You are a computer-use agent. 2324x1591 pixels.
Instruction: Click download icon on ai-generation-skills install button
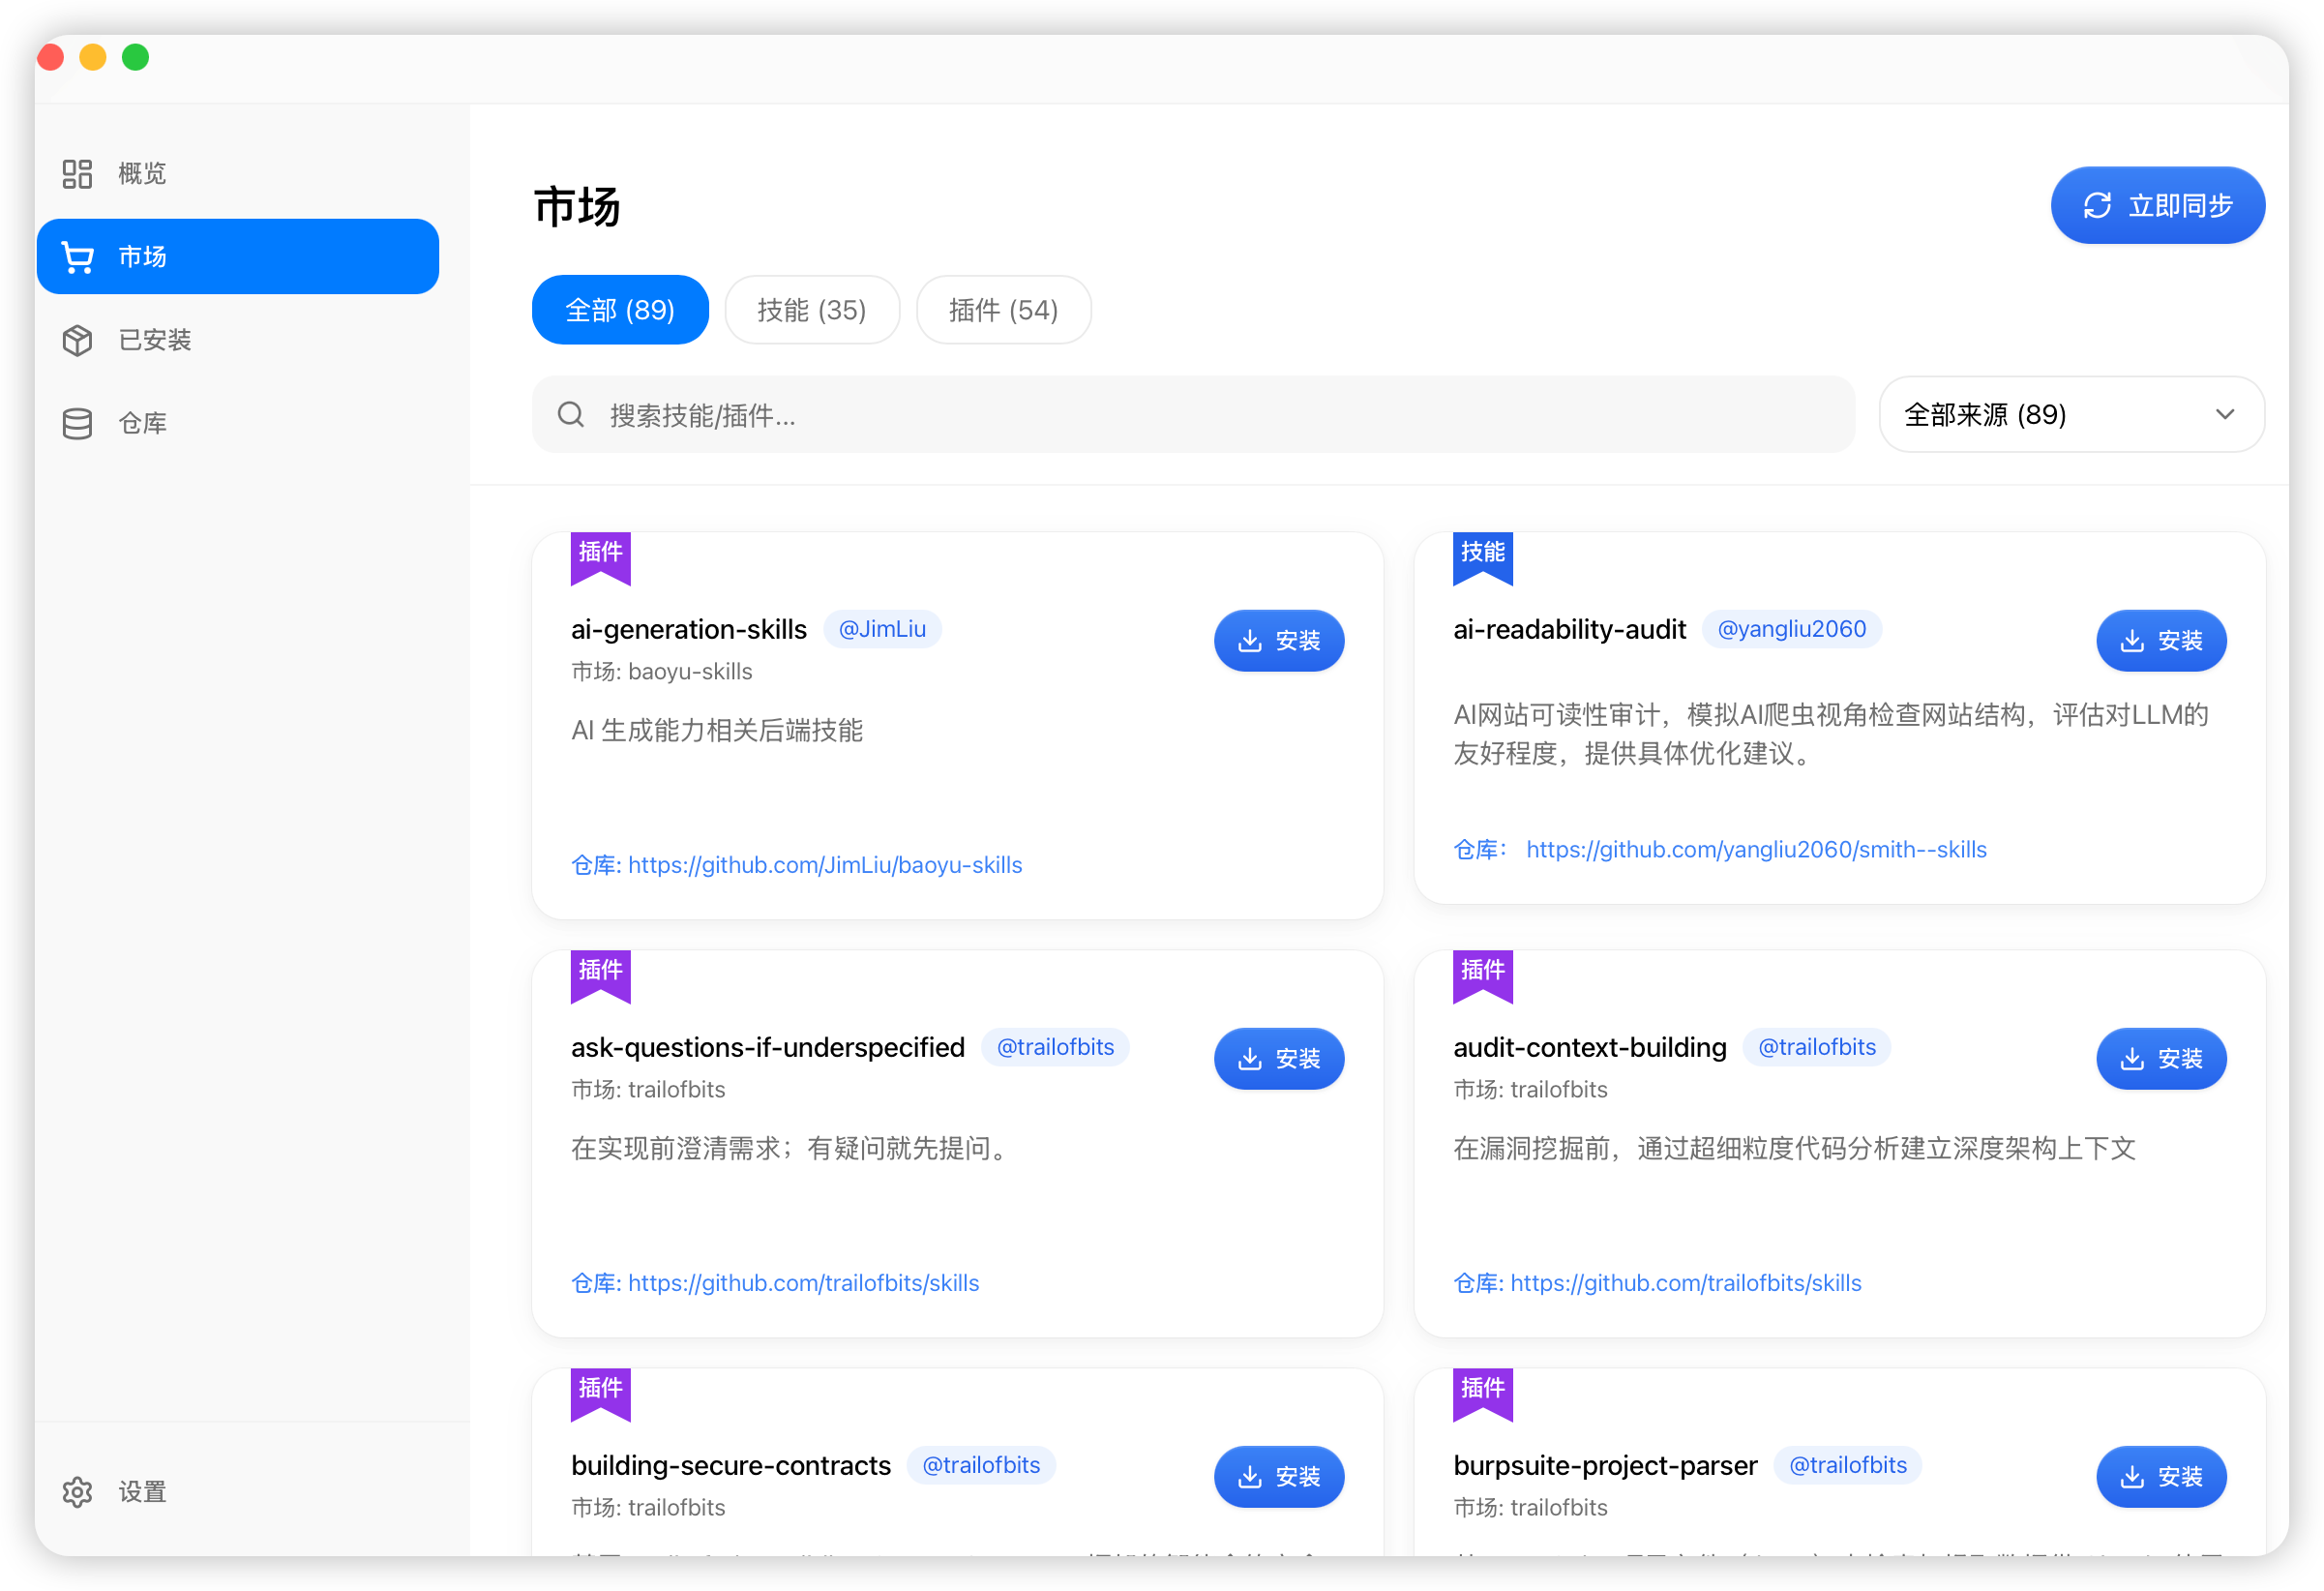coord(1250,641)
